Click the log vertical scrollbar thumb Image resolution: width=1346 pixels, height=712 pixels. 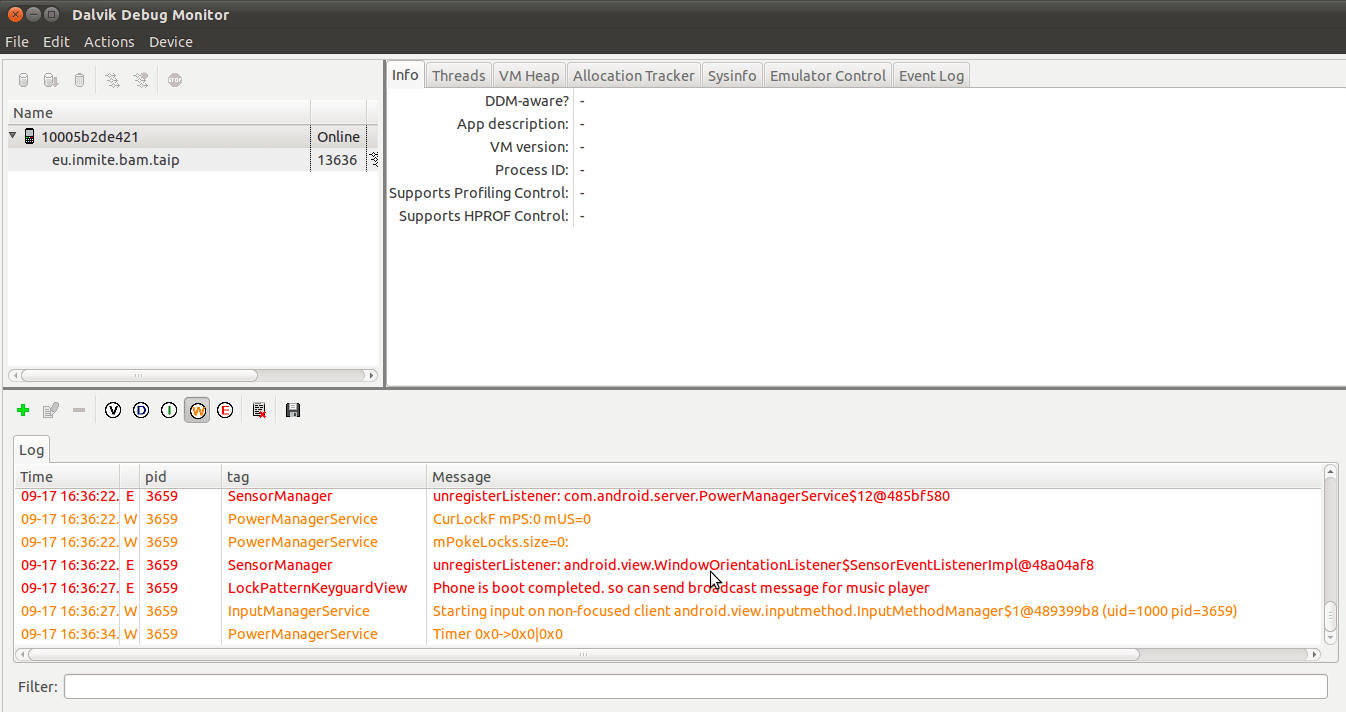pos(1331,615)
